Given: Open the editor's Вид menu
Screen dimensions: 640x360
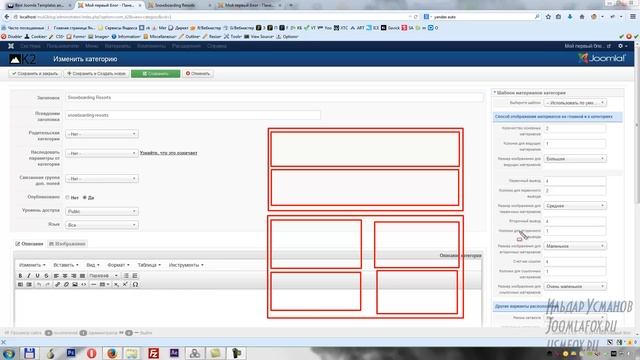Looking at the screenshot, I should [93, 265].
